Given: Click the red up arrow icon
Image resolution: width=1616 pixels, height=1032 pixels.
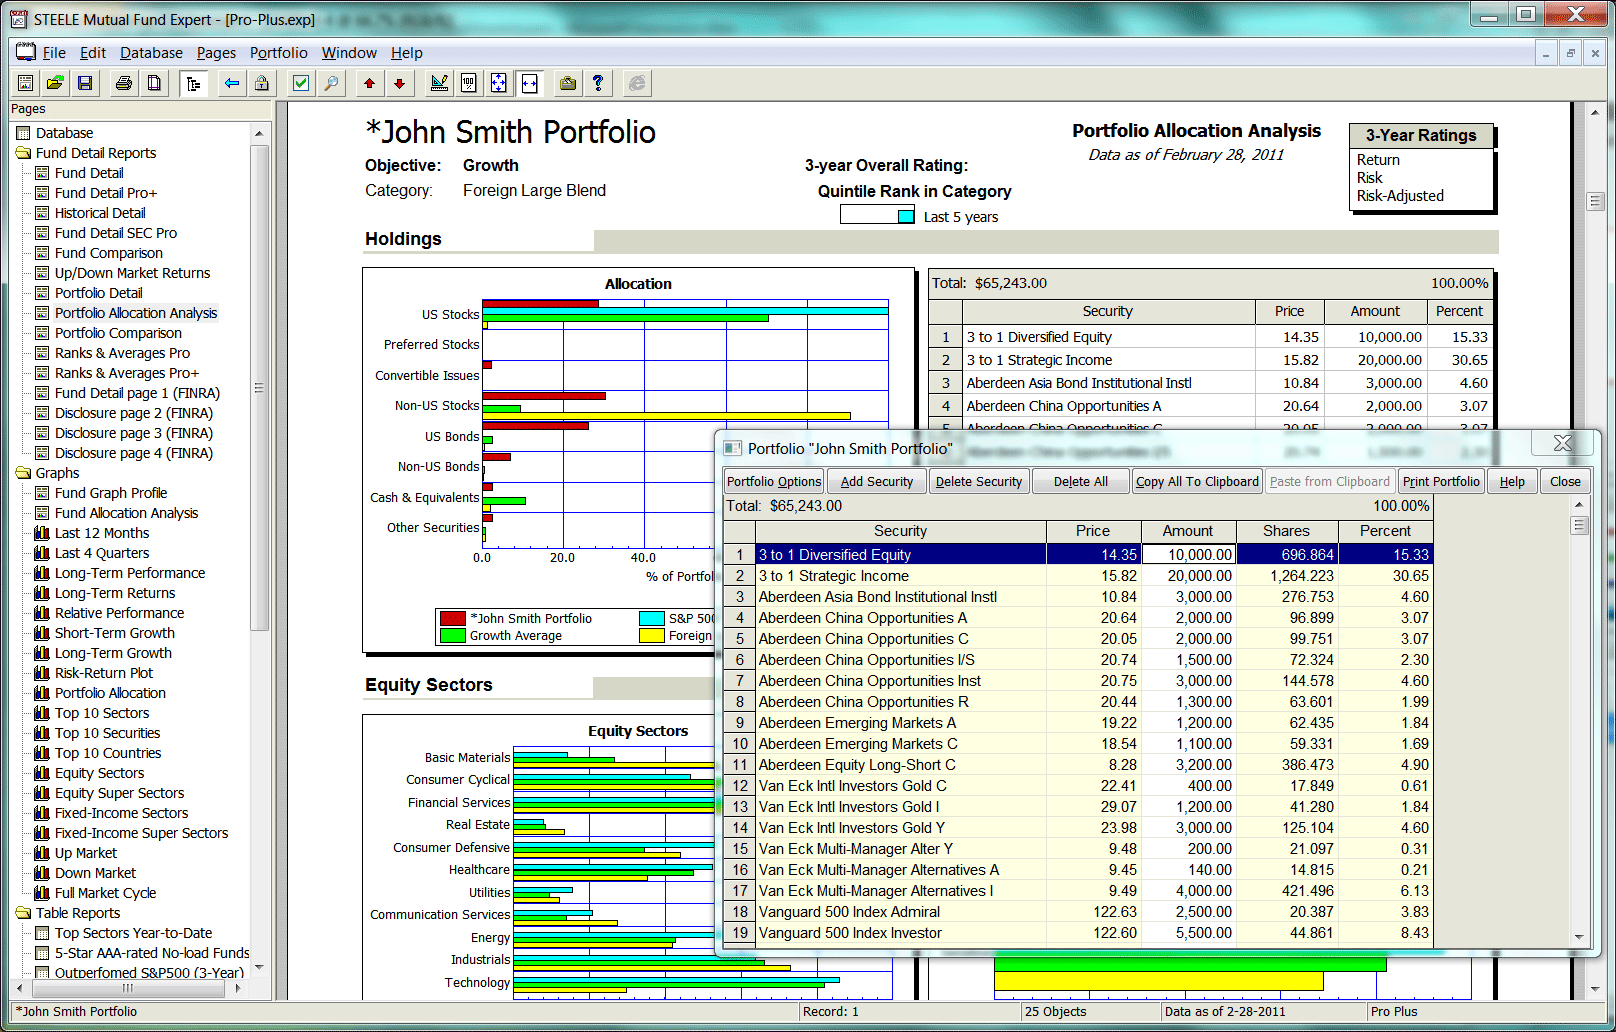Looking at the screenshot, I should tap(370, 84).
